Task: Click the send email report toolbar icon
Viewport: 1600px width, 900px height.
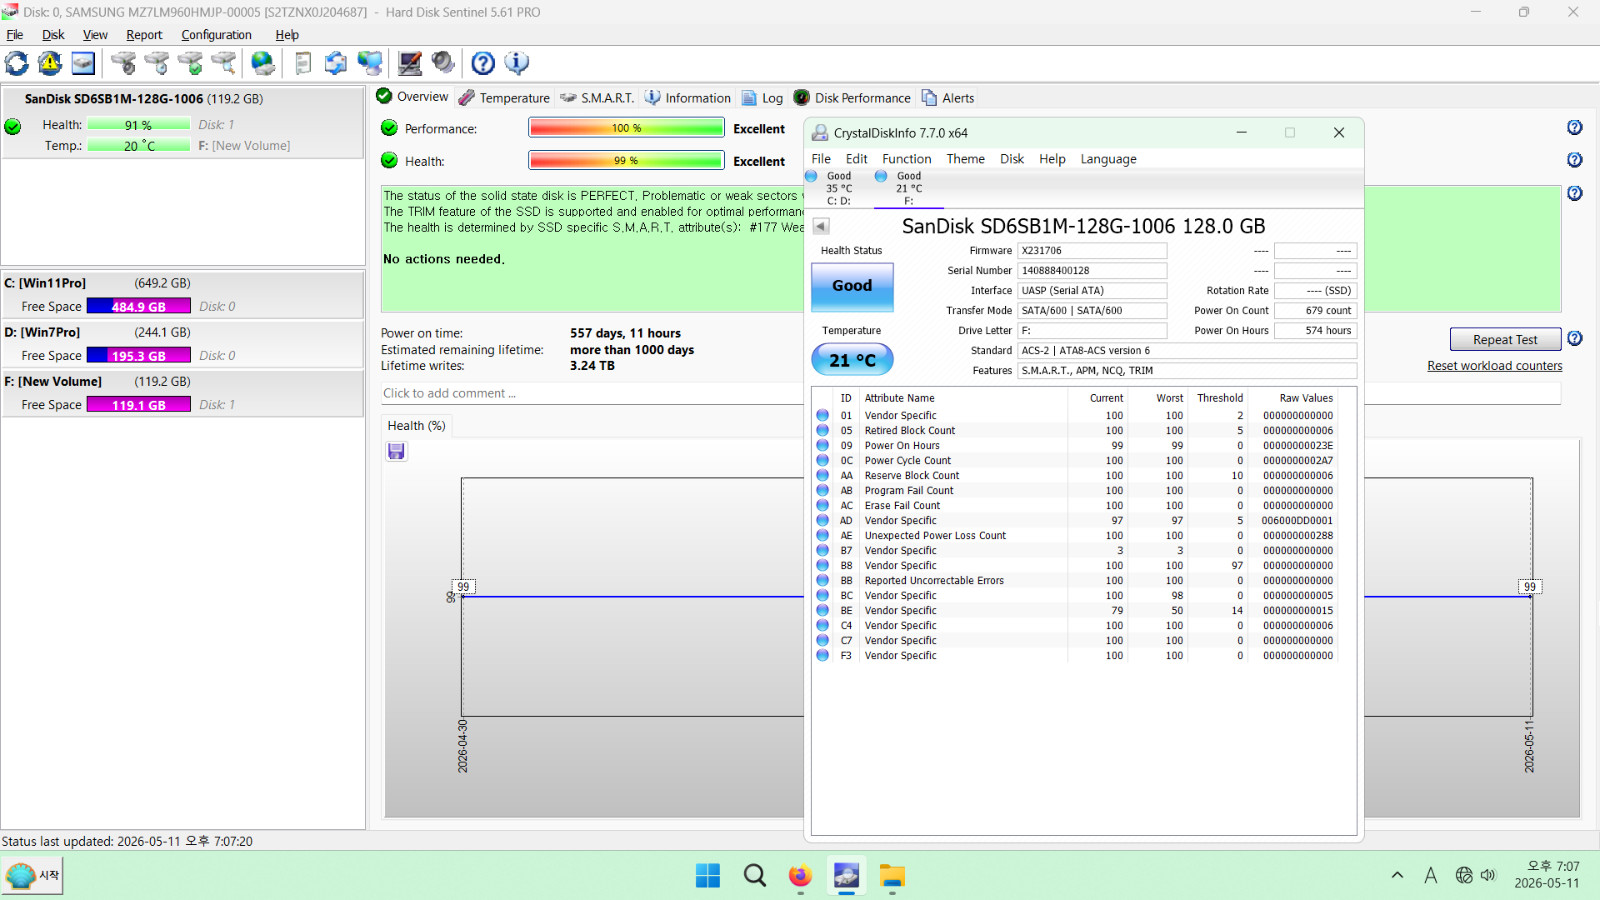Action: 336,63
